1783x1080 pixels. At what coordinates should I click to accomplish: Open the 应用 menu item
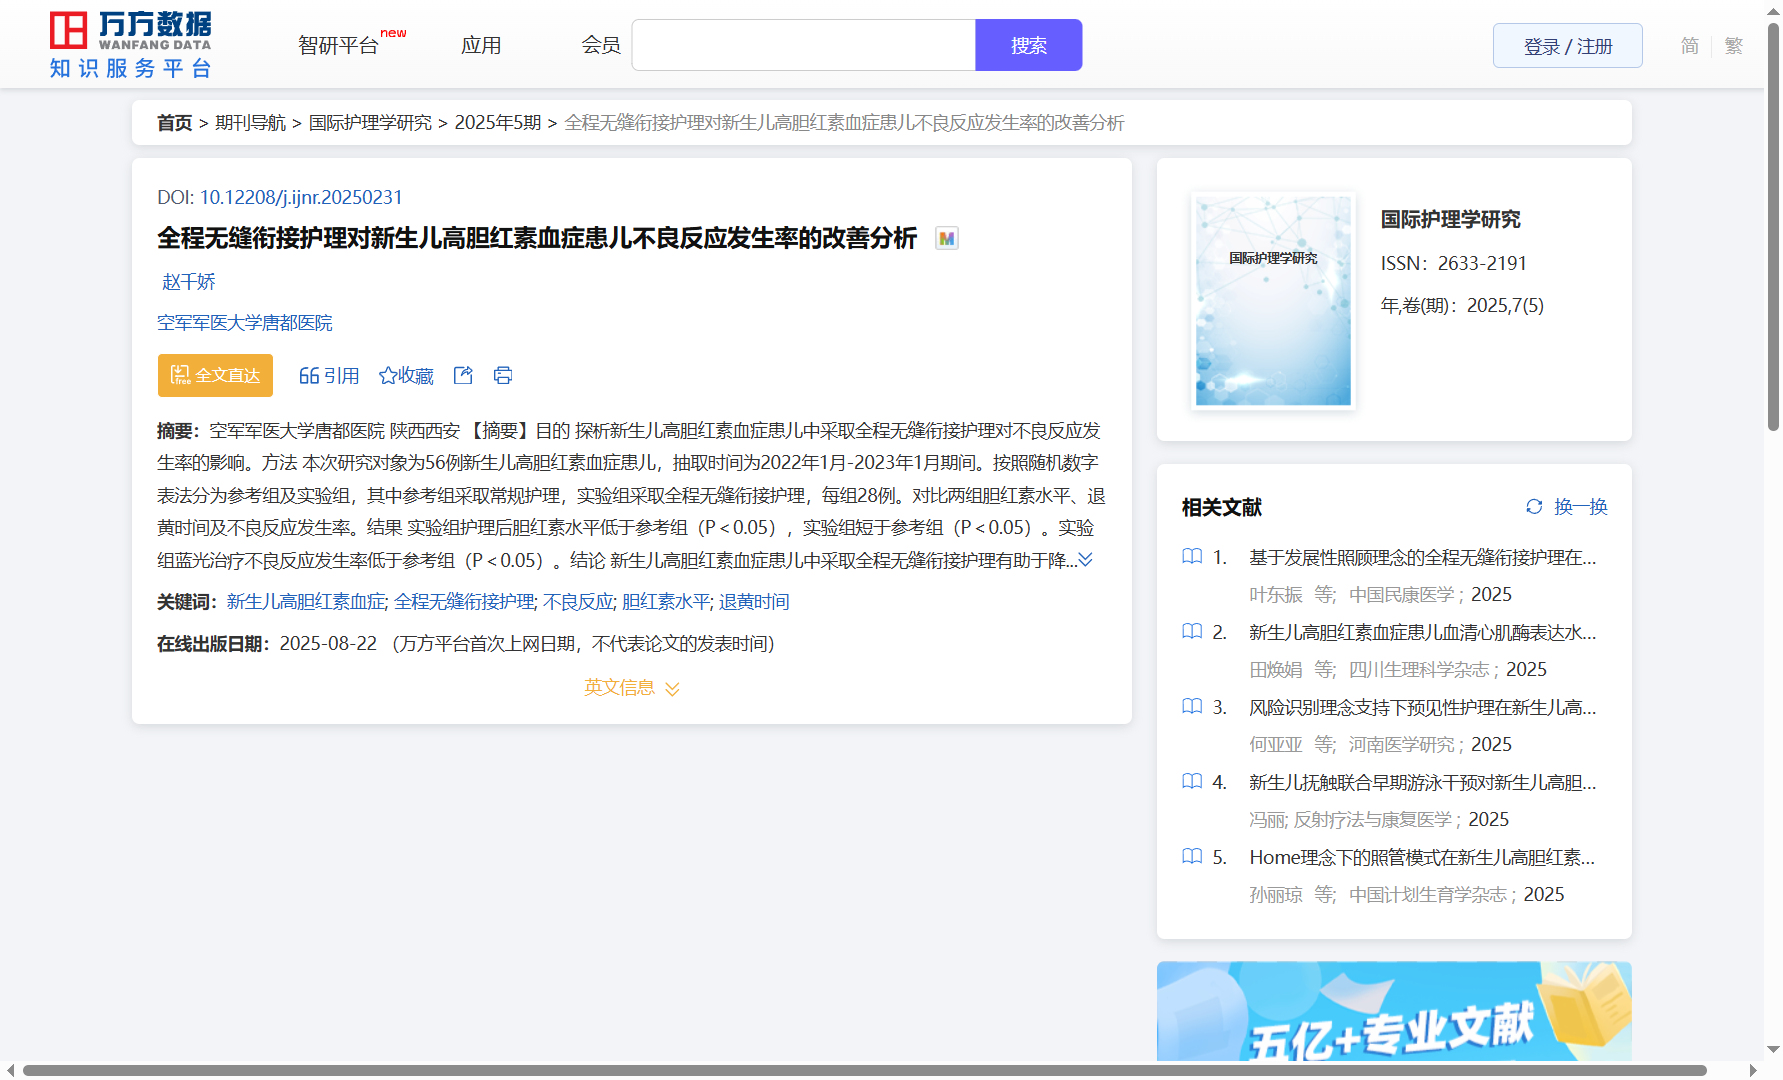pos(481,46)
